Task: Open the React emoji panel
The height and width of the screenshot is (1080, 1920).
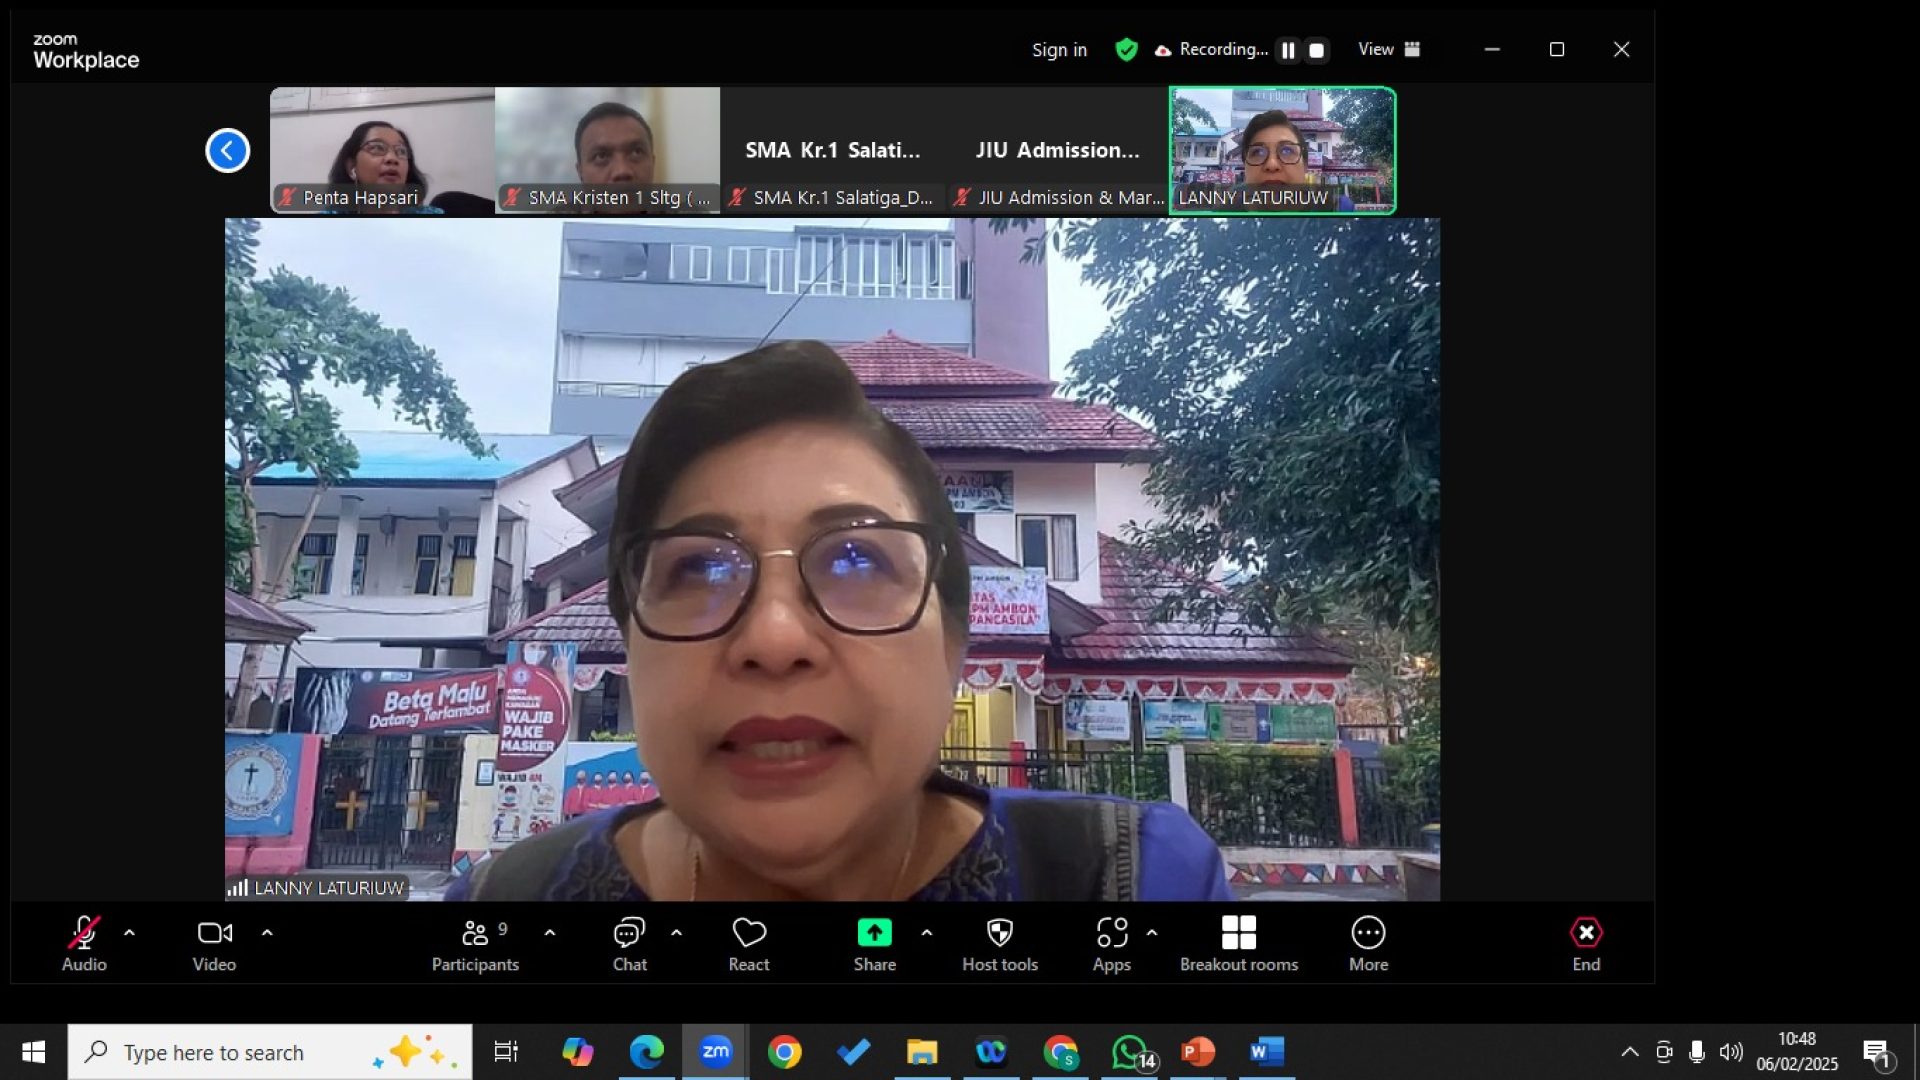Action: pos(748,943)
